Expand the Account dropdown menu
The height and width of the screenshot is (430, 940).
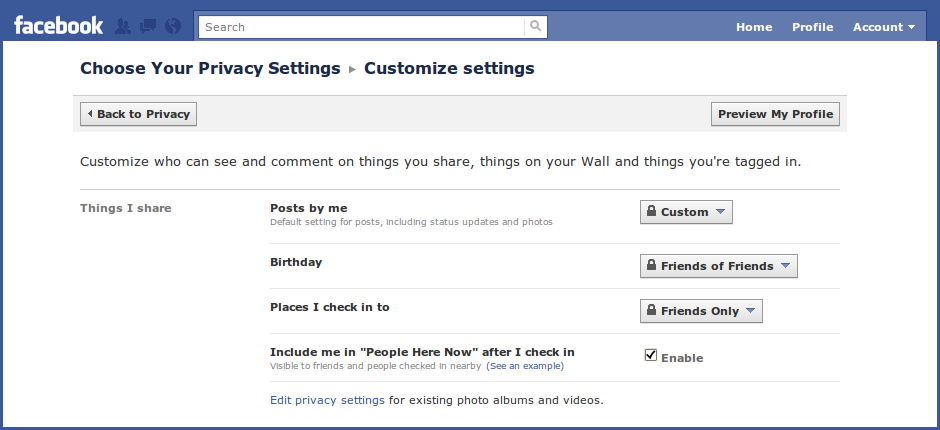pyautogui.click(x=883, y=27)
